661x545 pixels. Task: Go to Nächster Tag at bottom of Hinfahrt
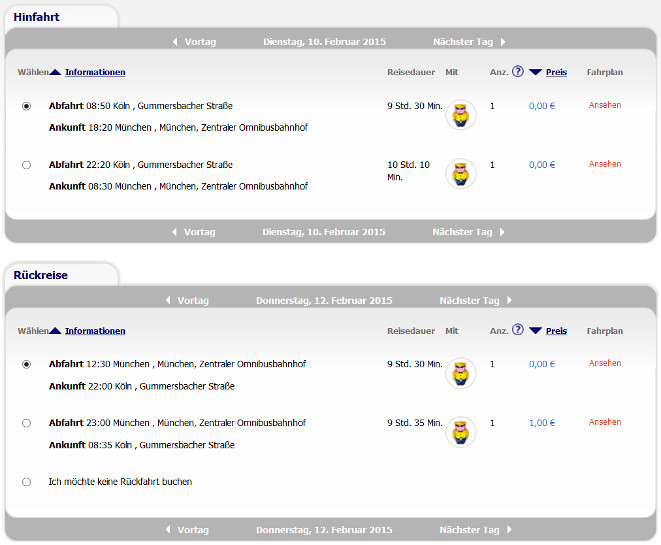click(x=463, y=232)
